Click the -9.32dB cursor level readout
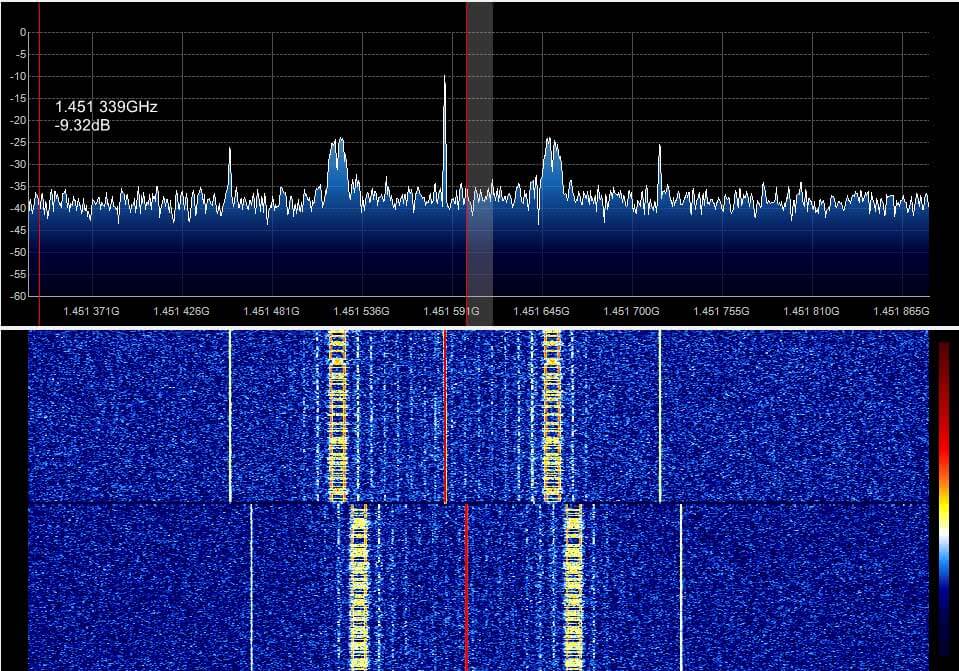Viewport: 959px width, 671px height. point(83,125)
